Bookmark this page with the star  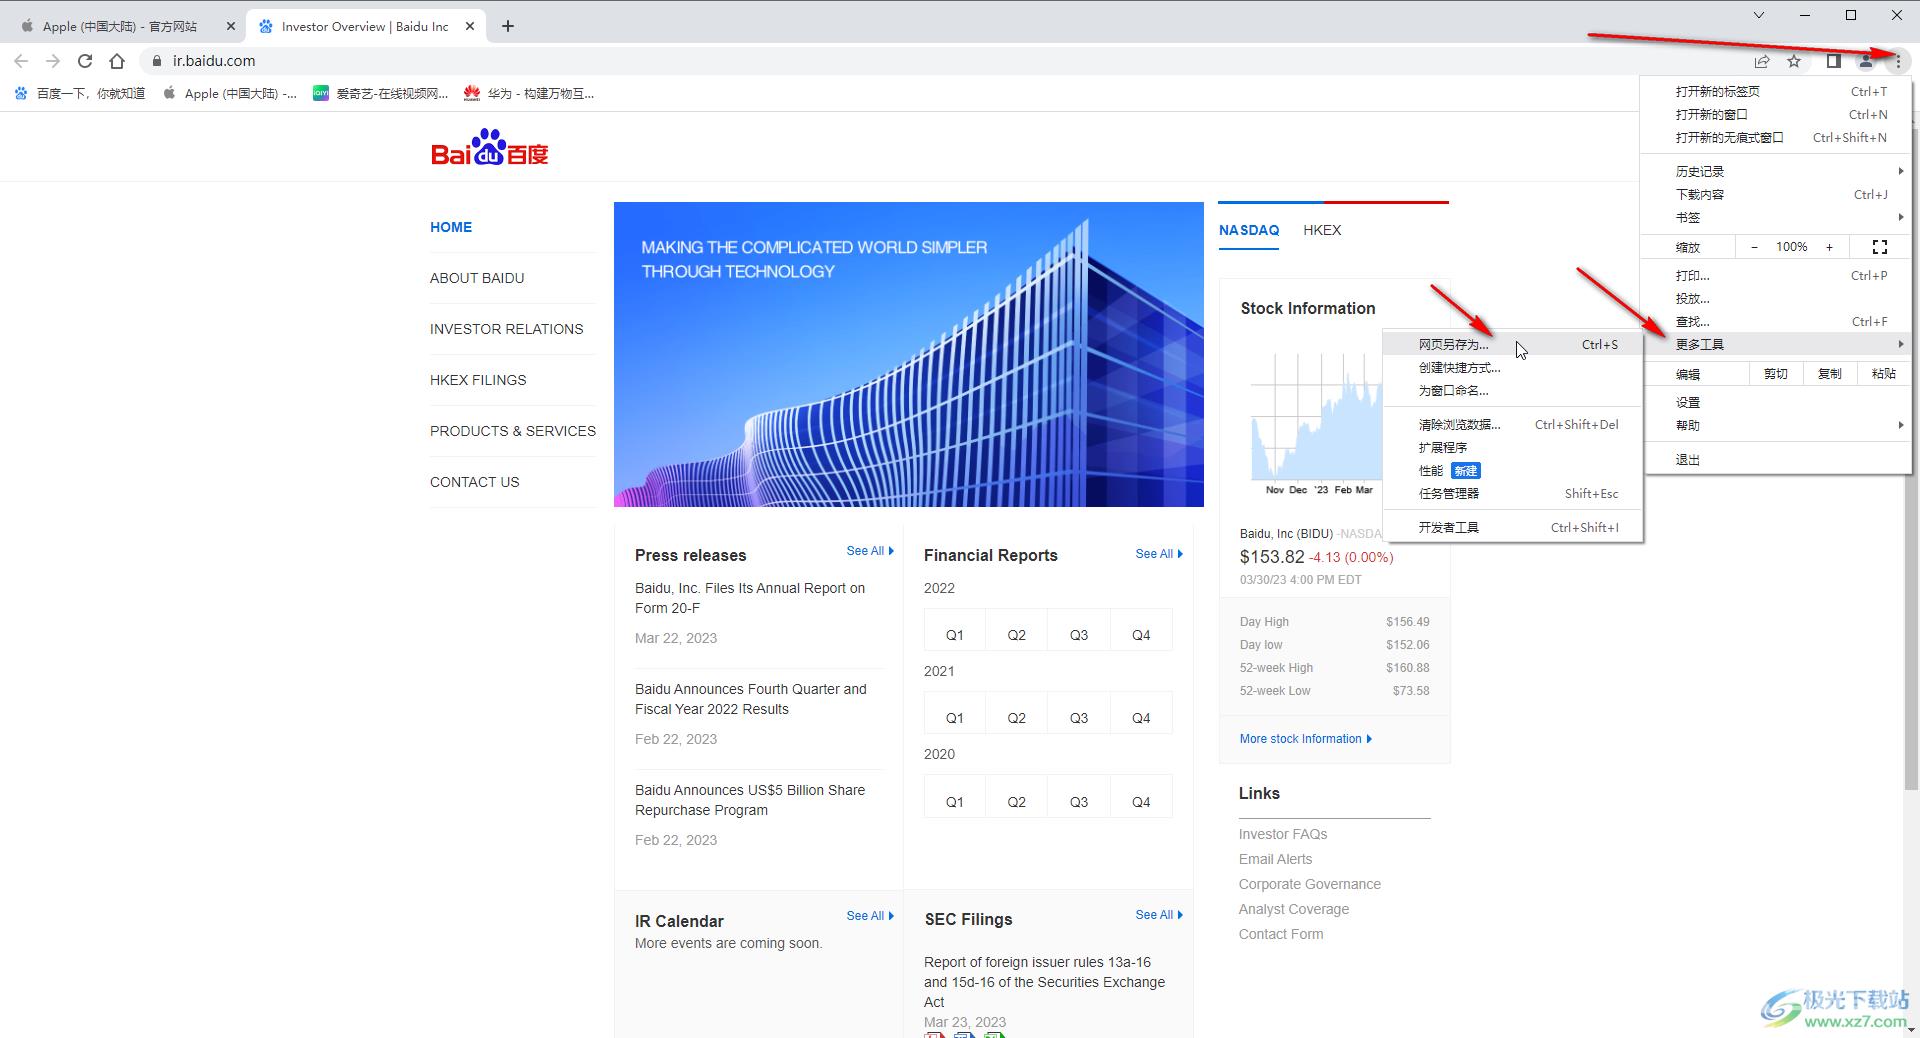click(x=1794, y=61)
